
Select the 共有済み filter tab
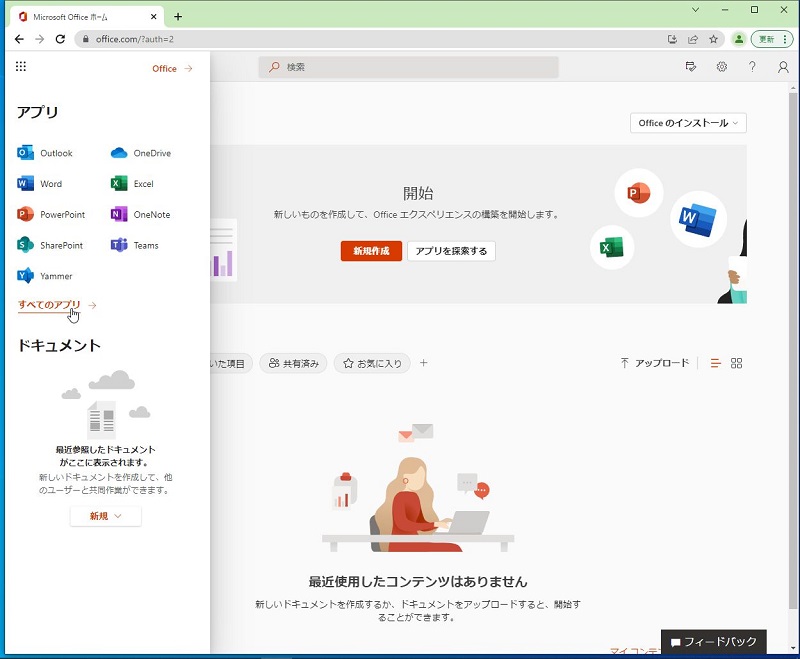[x=293, y=363]
